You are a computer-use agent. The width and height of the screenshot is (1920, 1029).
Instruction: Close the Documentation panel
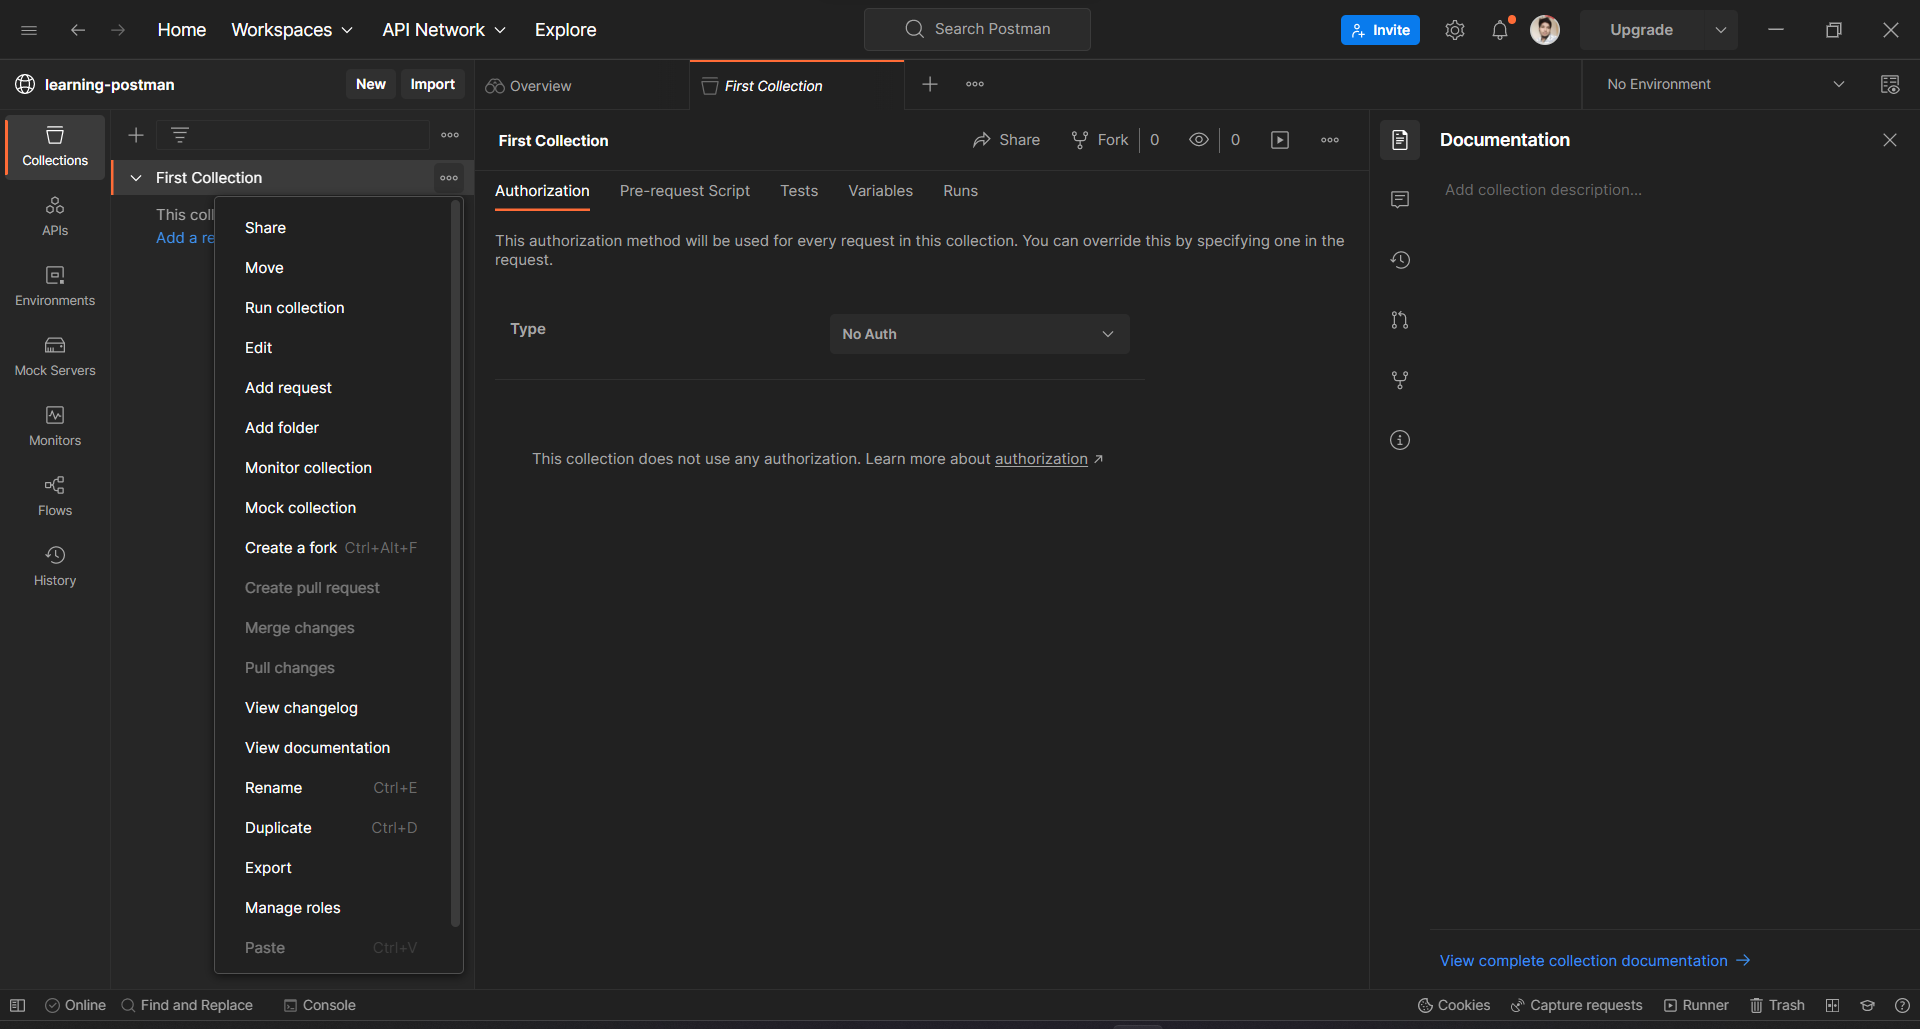click(1890, 140)
